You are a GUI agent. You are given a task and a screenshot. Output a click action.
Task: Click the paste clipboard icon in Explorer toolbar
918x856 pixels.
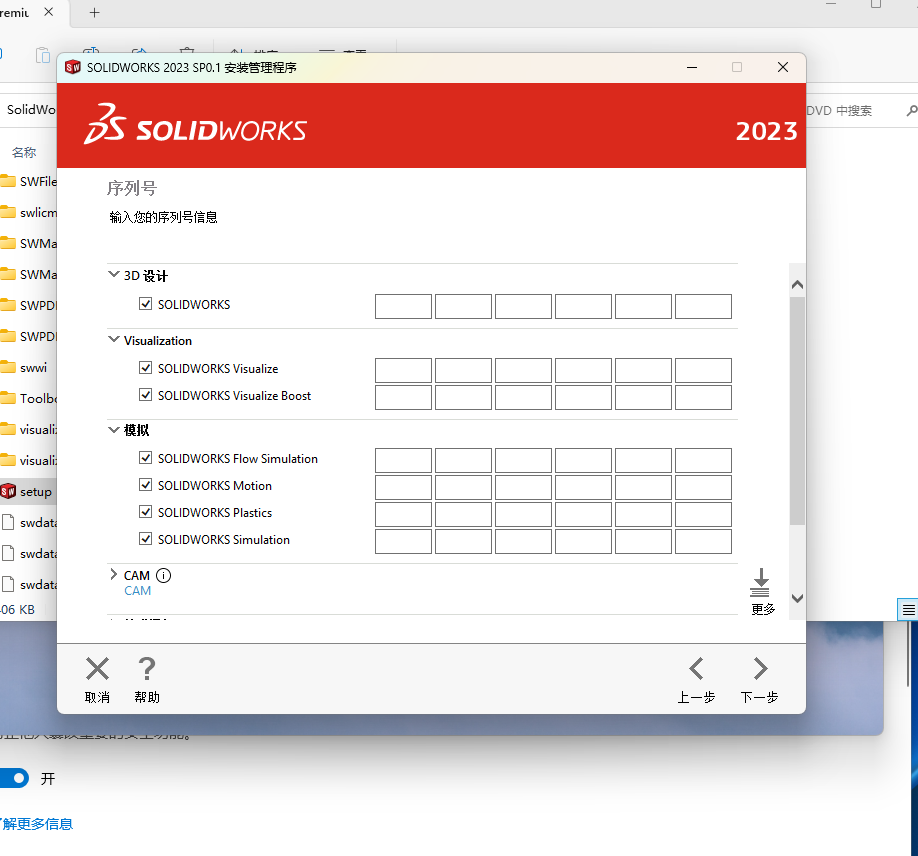point(43,55)
